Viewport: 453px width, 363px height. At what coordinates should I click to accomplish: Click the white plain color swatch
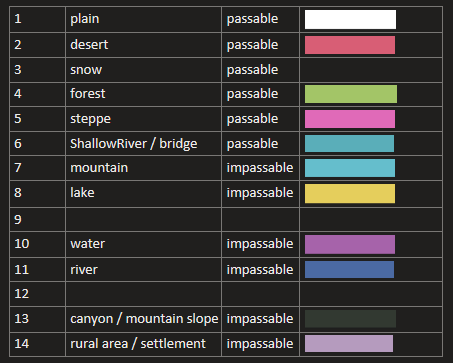(350, 19)
